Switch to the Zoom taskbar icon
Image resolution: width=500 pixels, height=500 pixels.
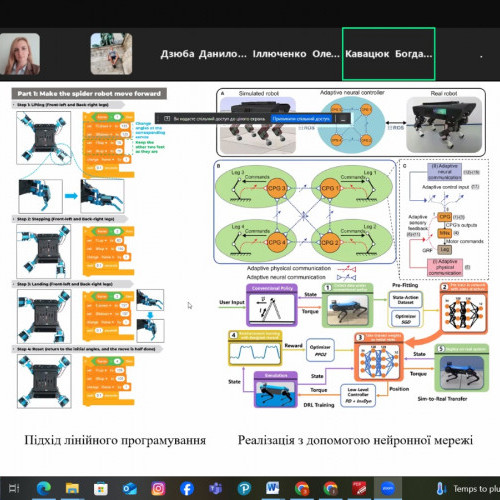(388, 489)
